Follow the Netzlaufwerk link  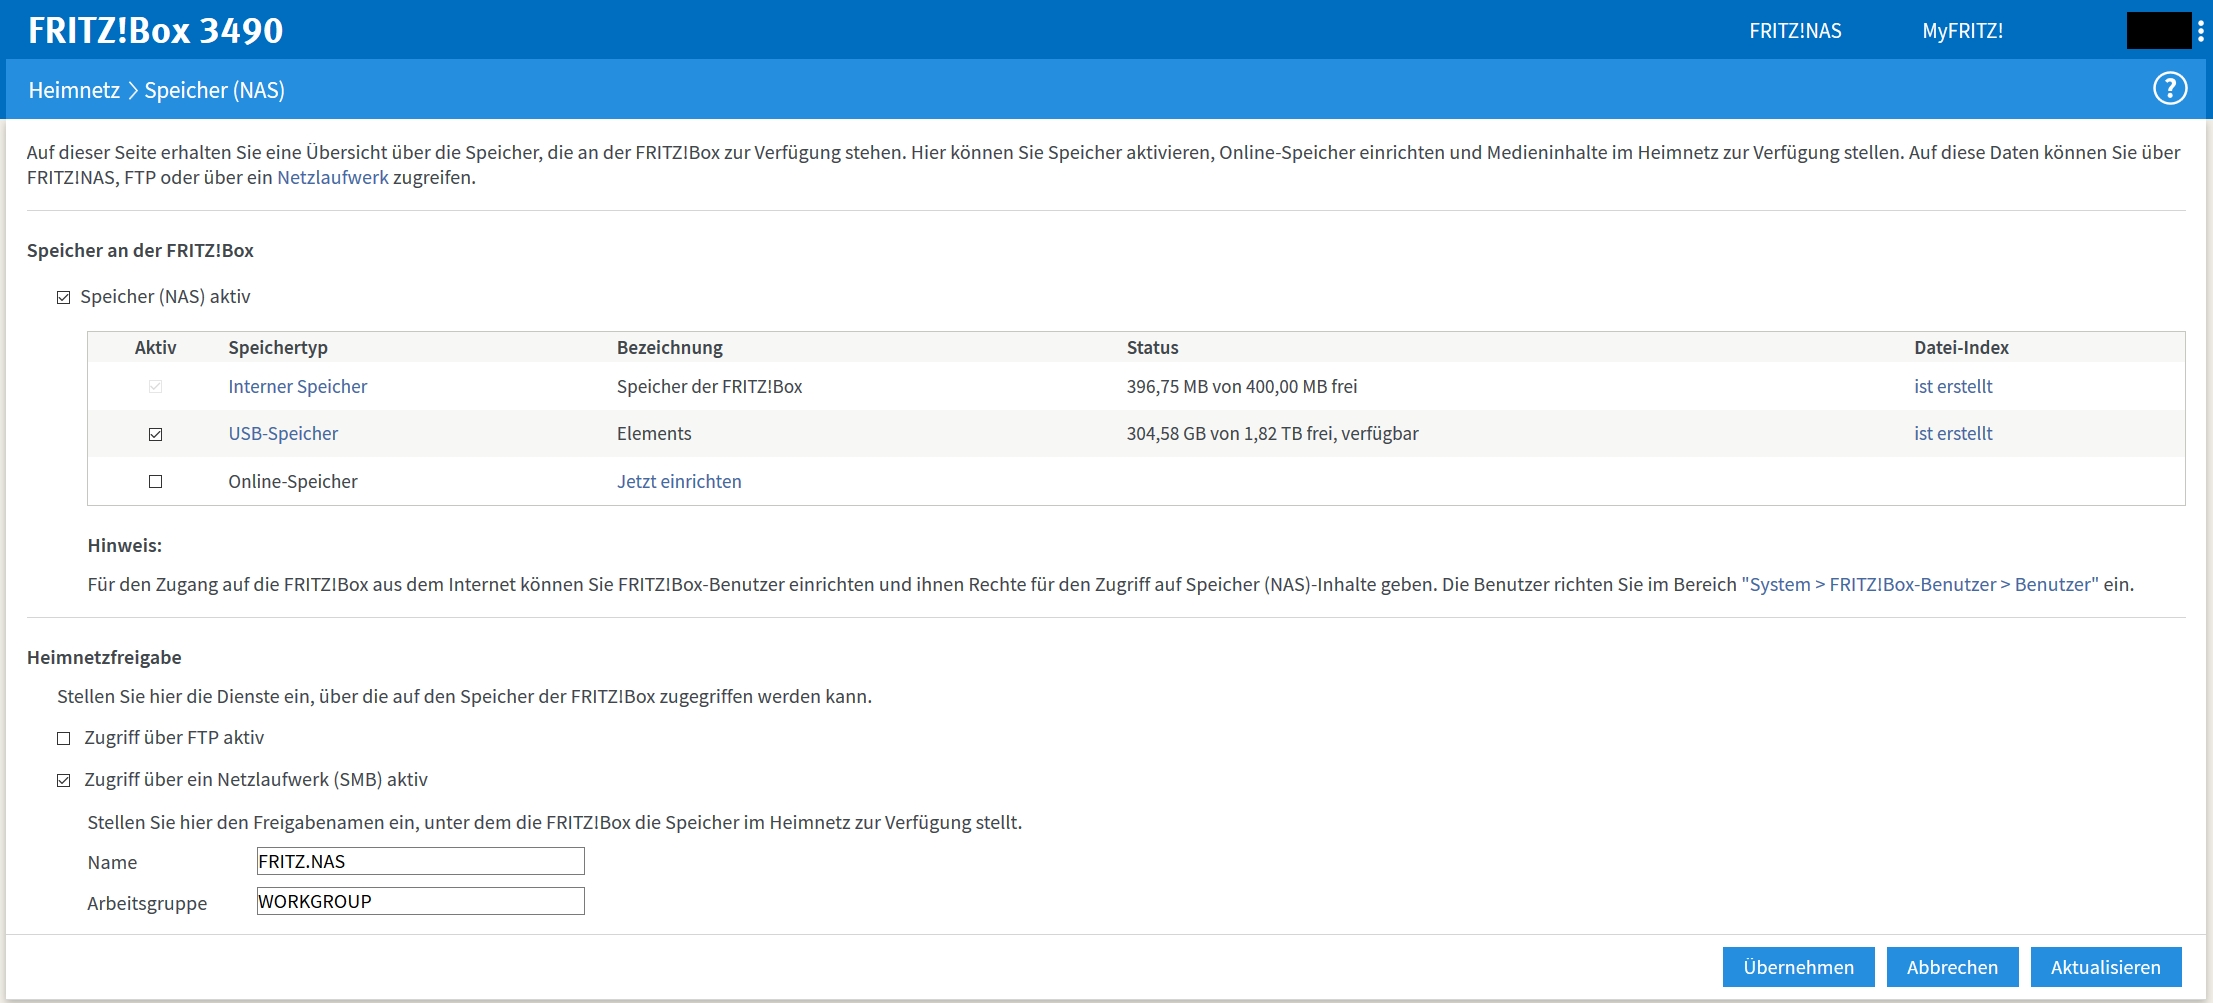332,177
